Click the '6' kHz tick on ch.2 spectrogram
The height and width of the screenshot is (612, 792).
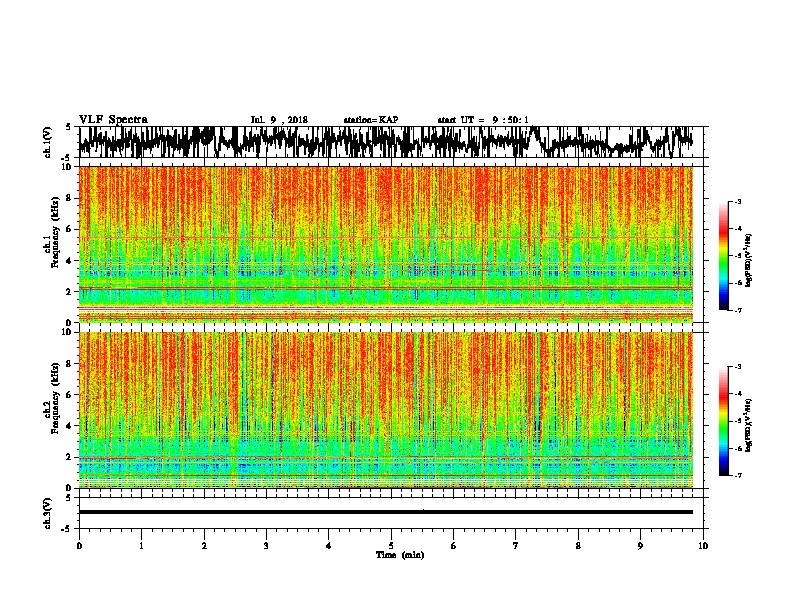pyautogui.click(x=70, y=394)
